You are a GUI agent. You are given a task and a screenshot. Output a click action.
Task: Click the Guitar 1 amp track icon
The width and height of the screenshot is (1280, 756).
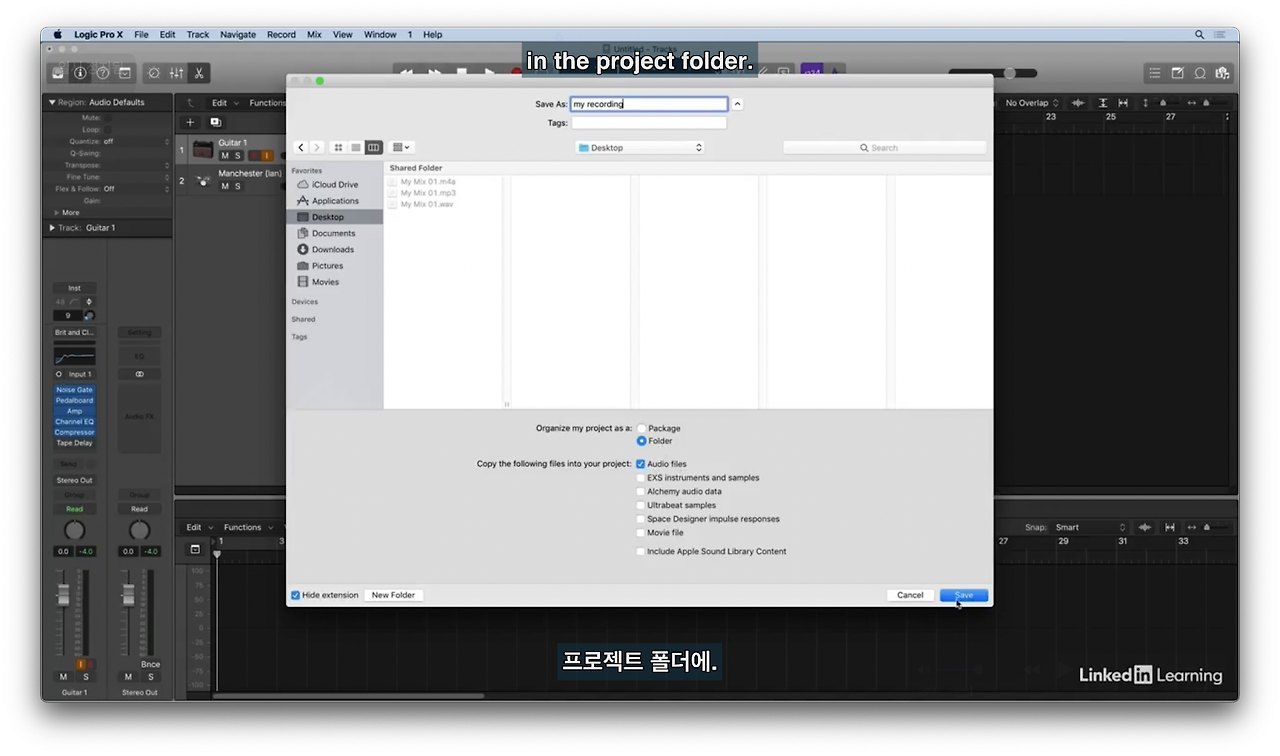pyautogui.click(x=203, y=149)
